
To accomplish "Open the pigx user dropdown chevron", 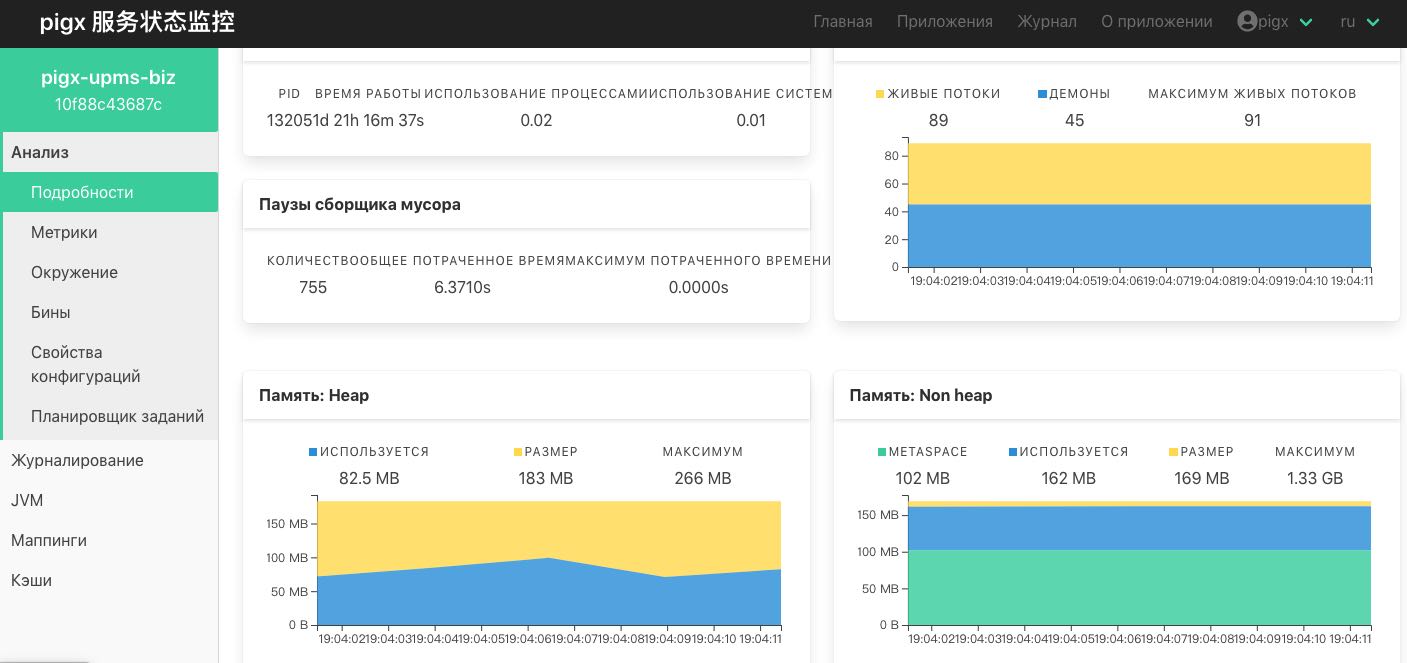I will tap(1306, 22).
